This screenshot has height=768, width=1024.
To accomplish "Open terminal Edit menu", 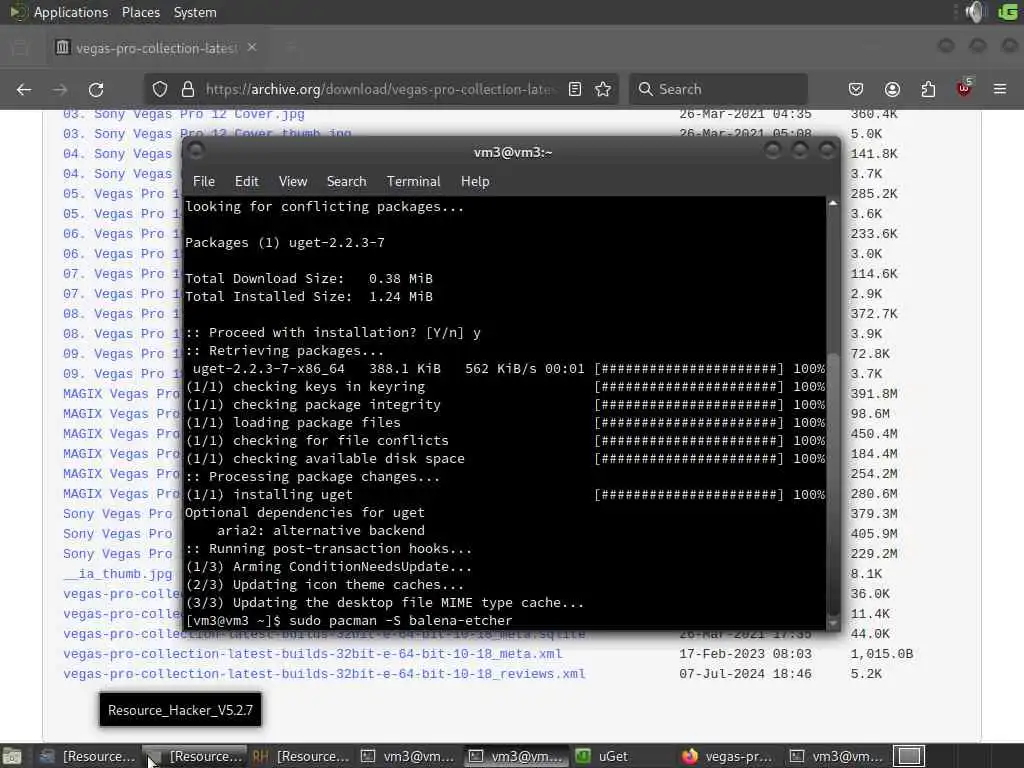I will [x=246, y=182].
